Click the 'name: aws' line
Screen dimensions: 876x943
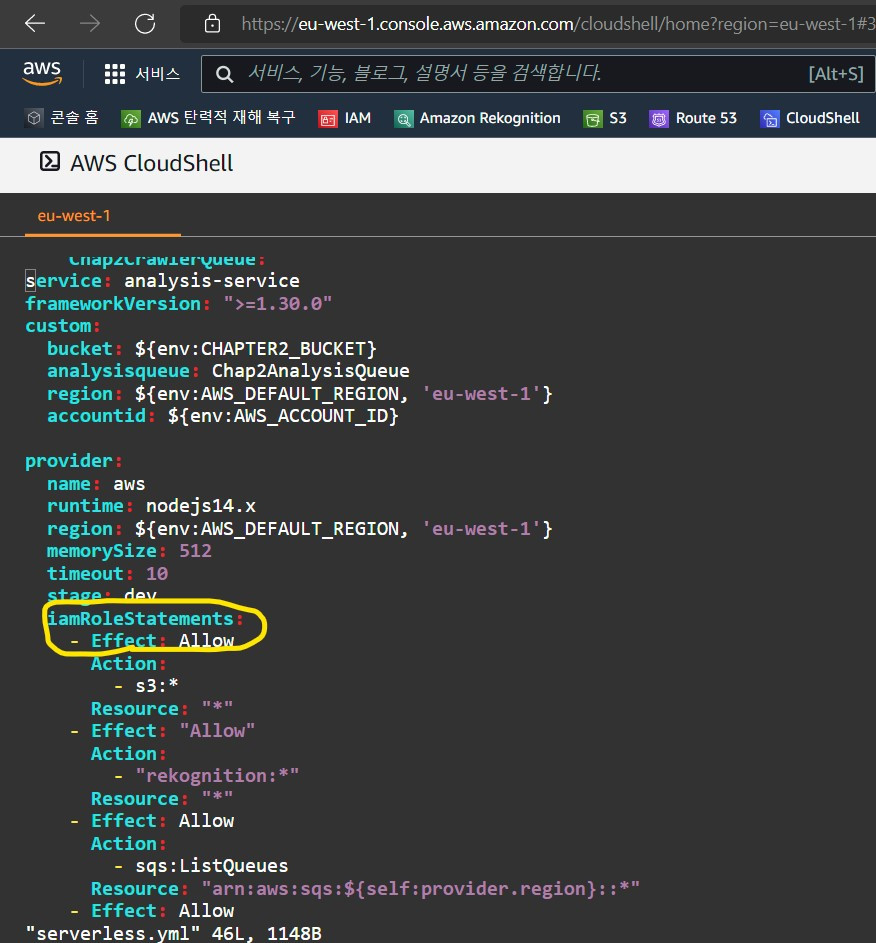[96, 484]
